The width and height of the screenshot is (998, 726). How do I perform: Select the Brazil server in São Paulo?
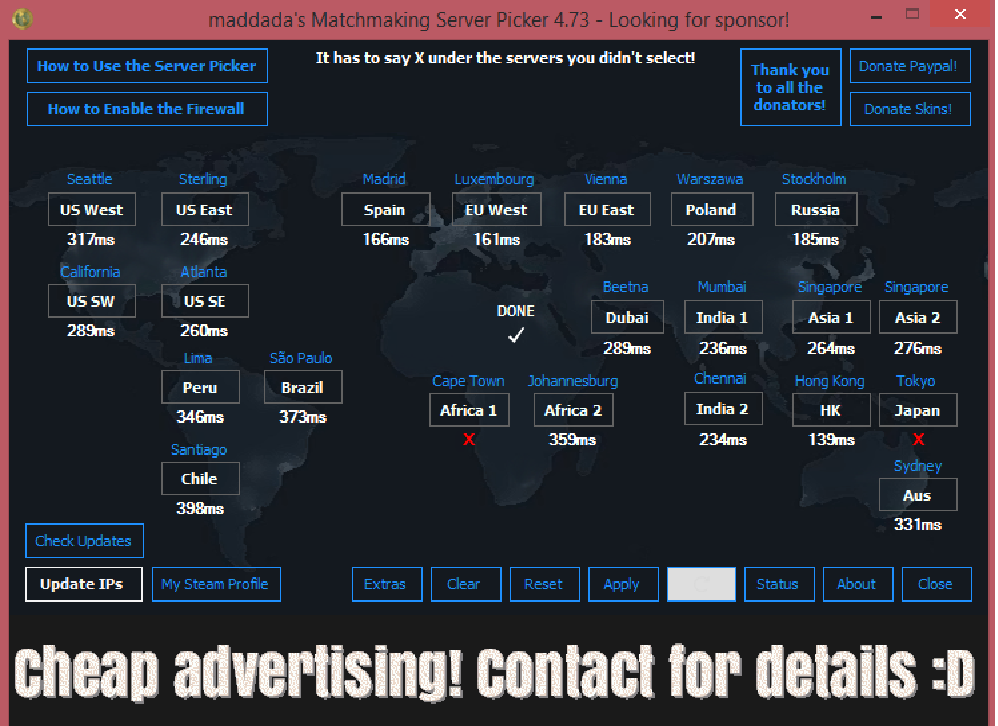tap(302, 388)
